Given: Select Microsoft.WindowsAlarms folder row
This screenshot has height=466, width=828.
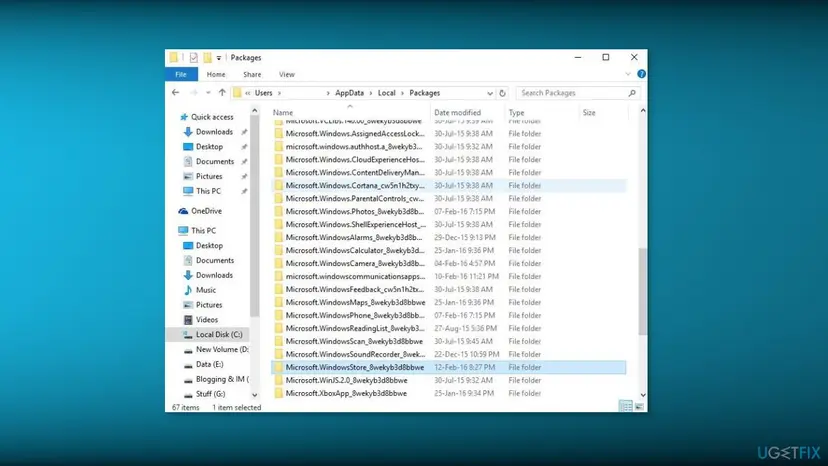Looking at the screenshot, I should pos(449,237).
